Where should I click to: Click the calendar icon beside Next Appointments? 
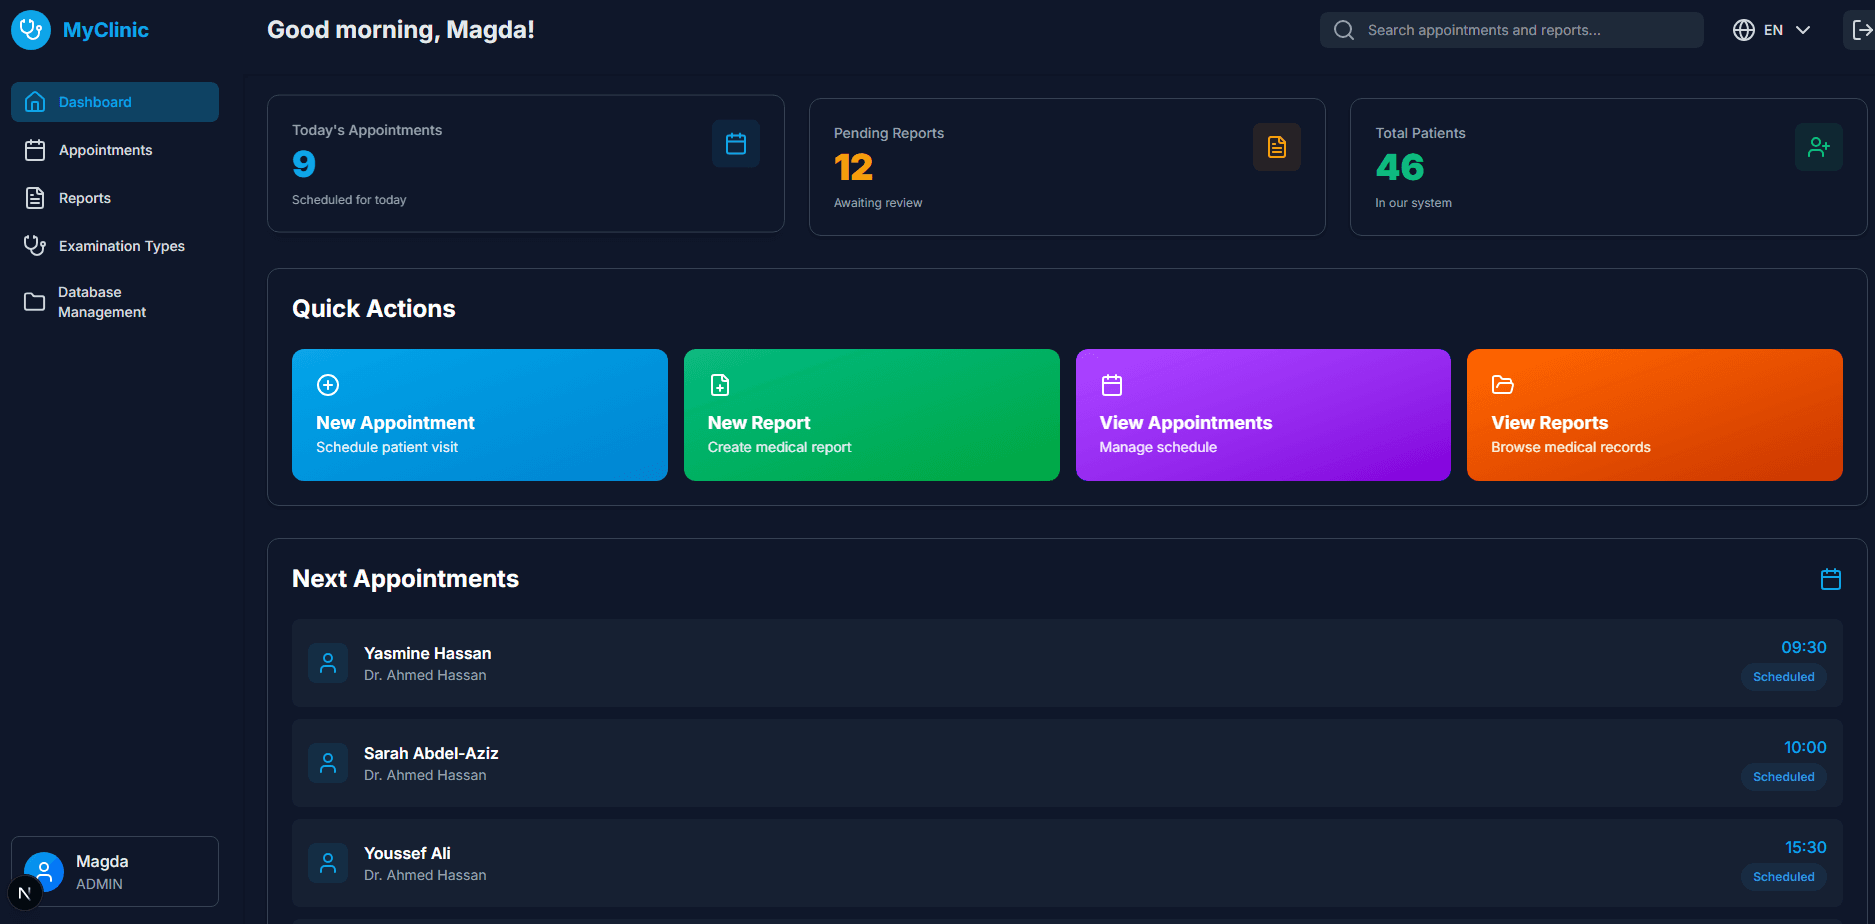(x=1830, y=579)
